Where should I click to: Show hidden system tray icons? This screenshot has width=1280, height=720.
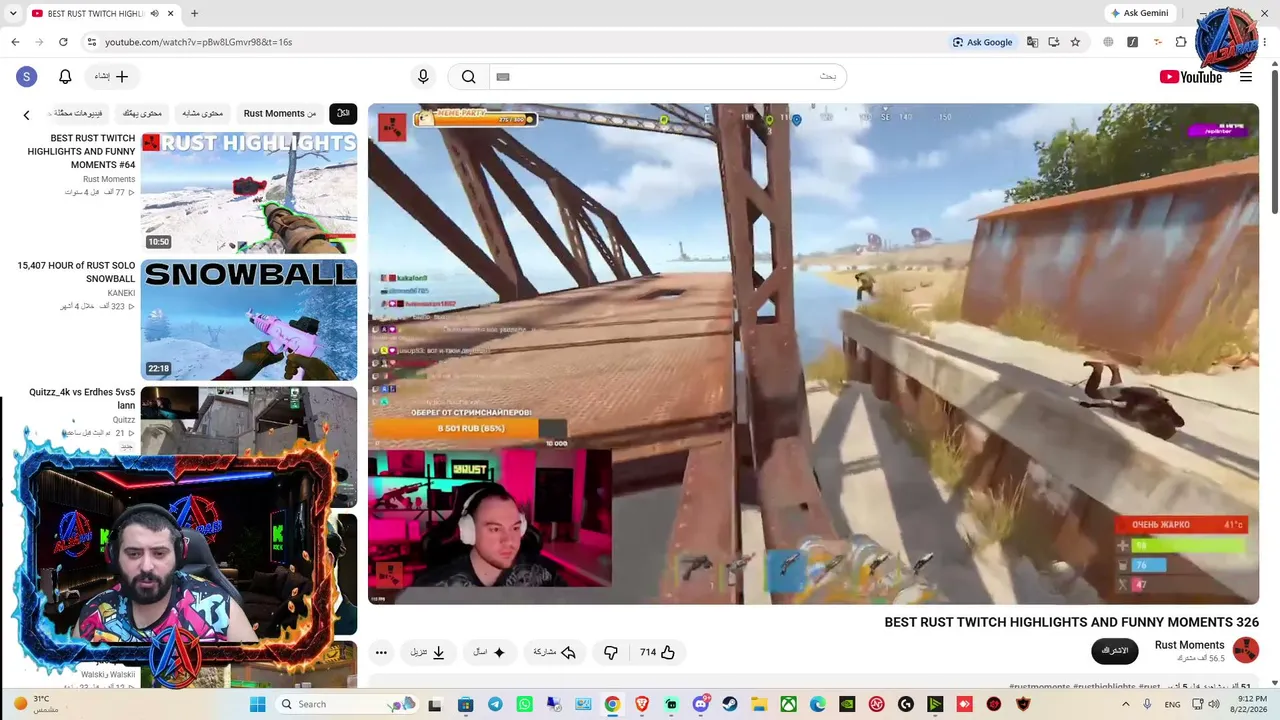pos(1126,704)
